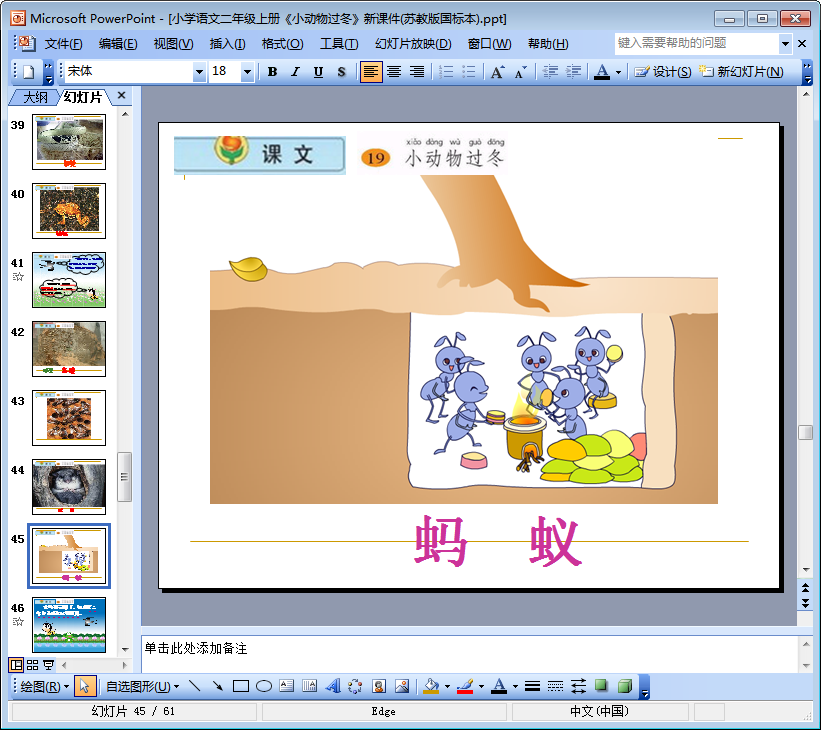This screenshot has width=821, height=730.
Task: Open font color dropdown in formatting toolbar
Action: click(x=618, y=72)
